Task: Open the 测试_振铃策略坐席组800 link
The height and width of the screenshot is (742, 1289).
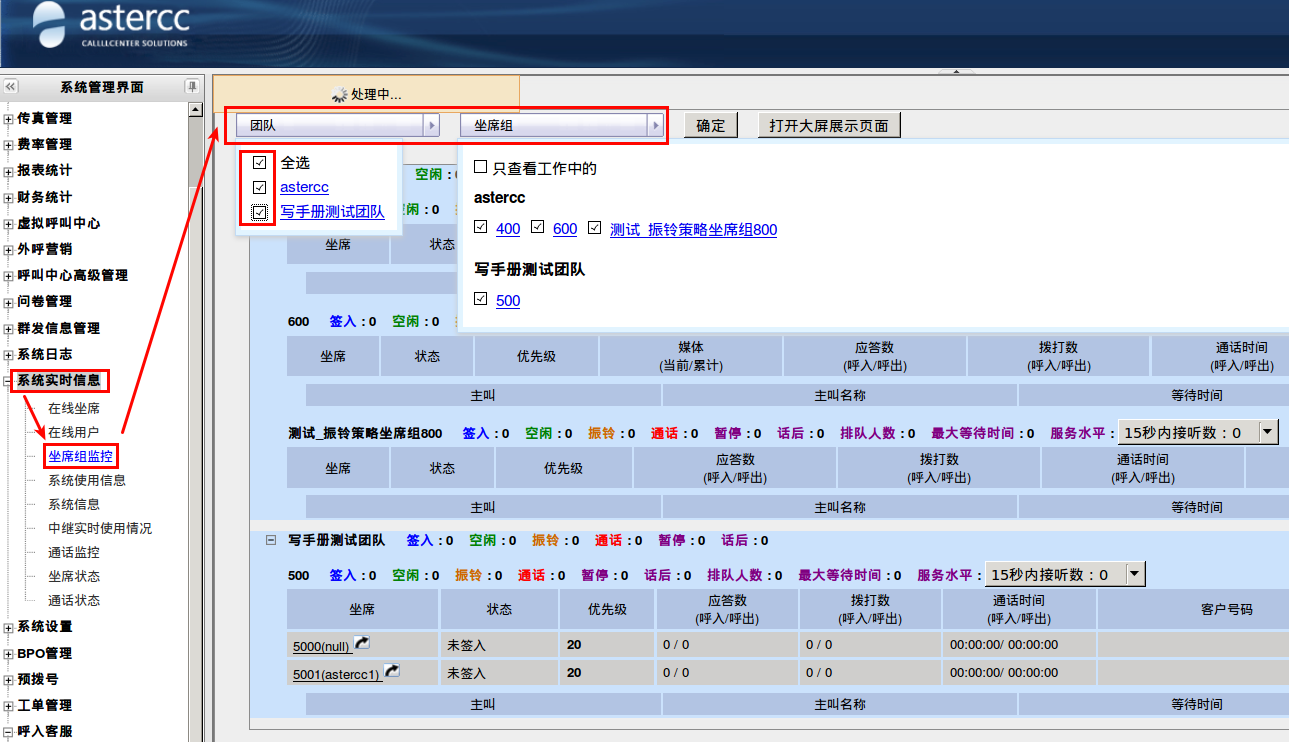Action: (x=693, y=229)
